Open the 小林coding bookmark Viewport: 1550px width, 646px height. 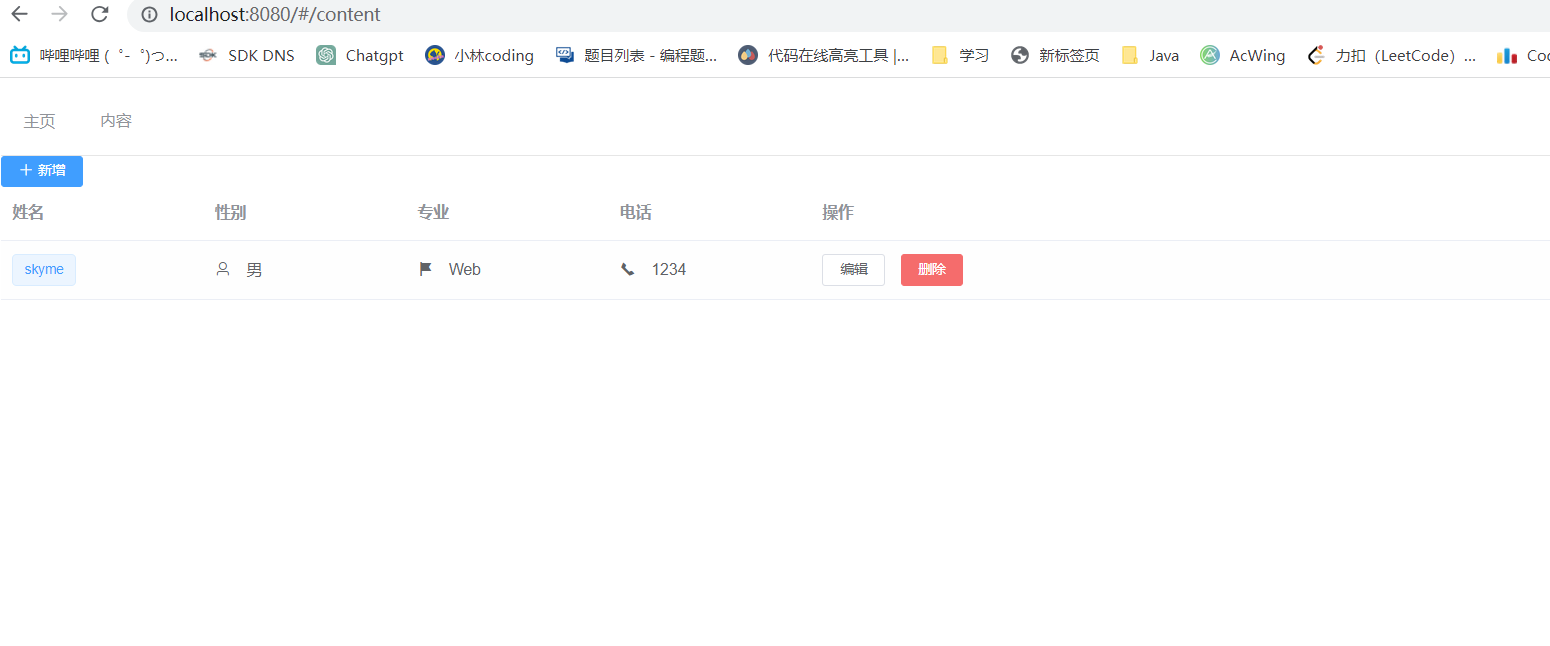[479, 56]
